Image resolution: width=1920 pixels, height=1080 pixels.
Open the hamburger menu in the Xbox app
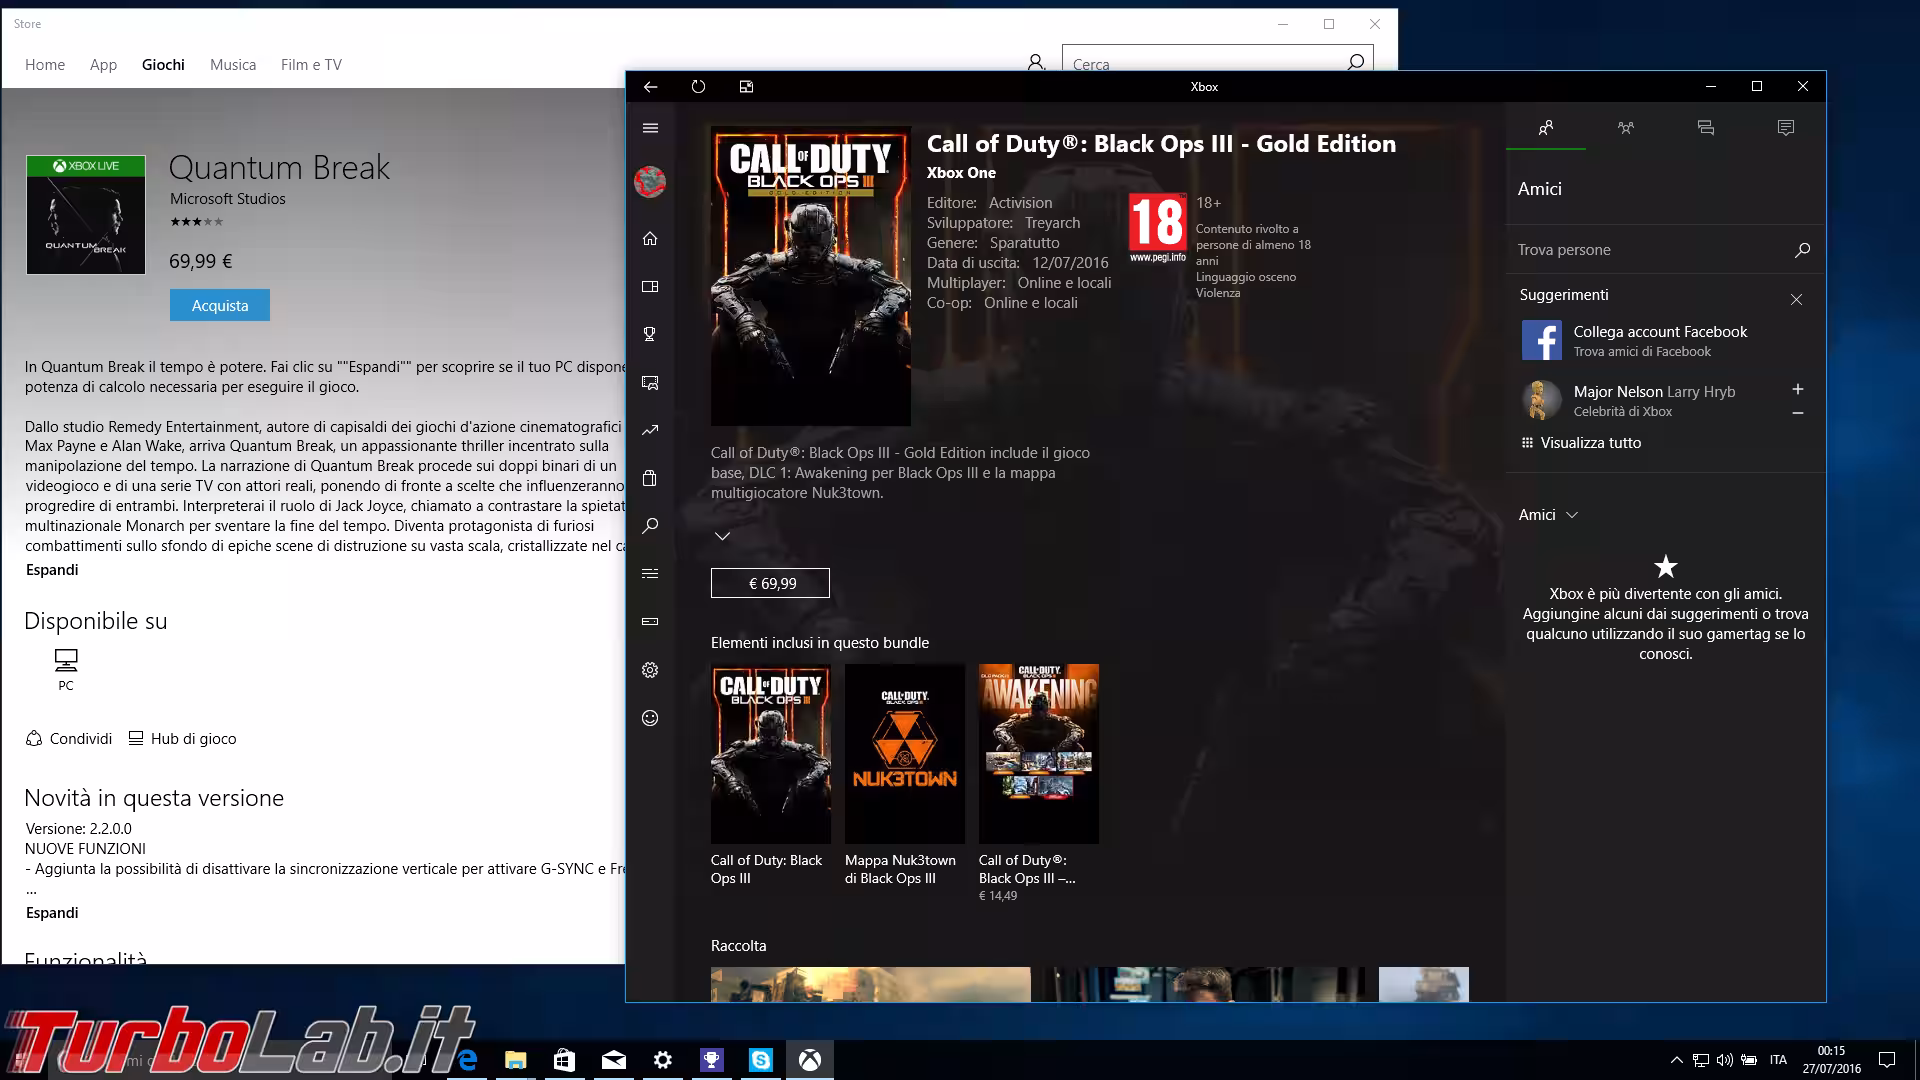click(650, 128)
